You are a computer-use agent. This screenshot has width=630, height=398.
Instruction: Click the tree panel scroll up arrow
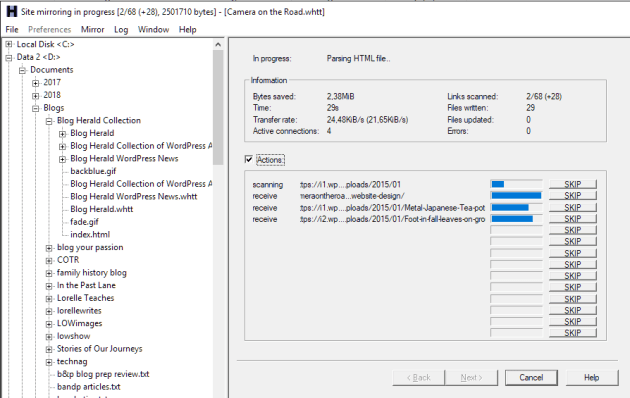click(218, 44)
